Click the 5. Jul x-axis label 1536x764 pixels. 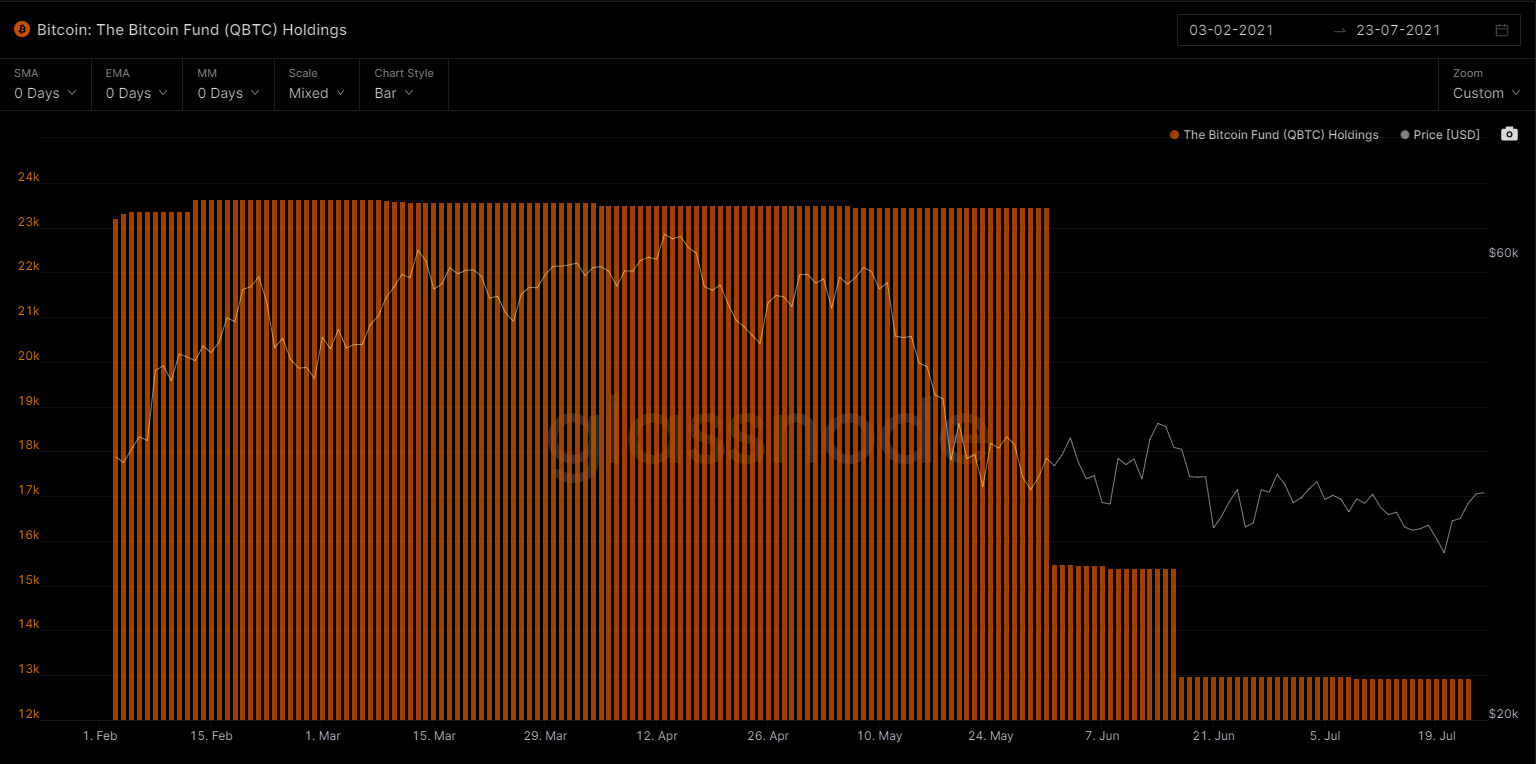point(1325,736)
